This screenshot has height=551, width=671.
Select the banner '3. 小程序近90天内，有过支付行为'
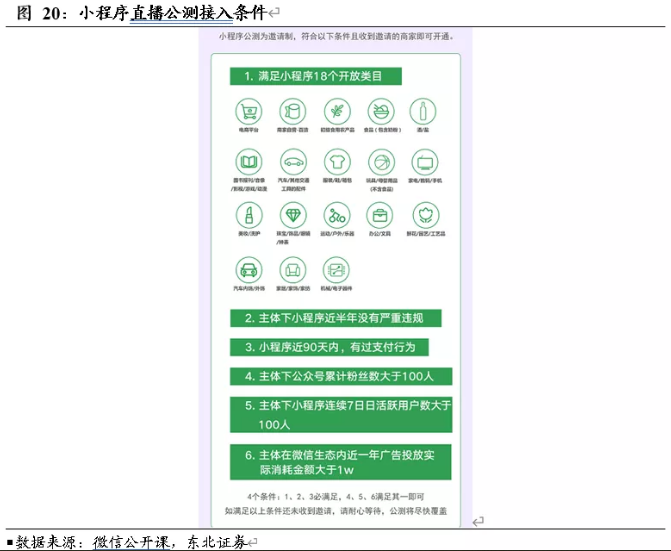tap(329, 347)
